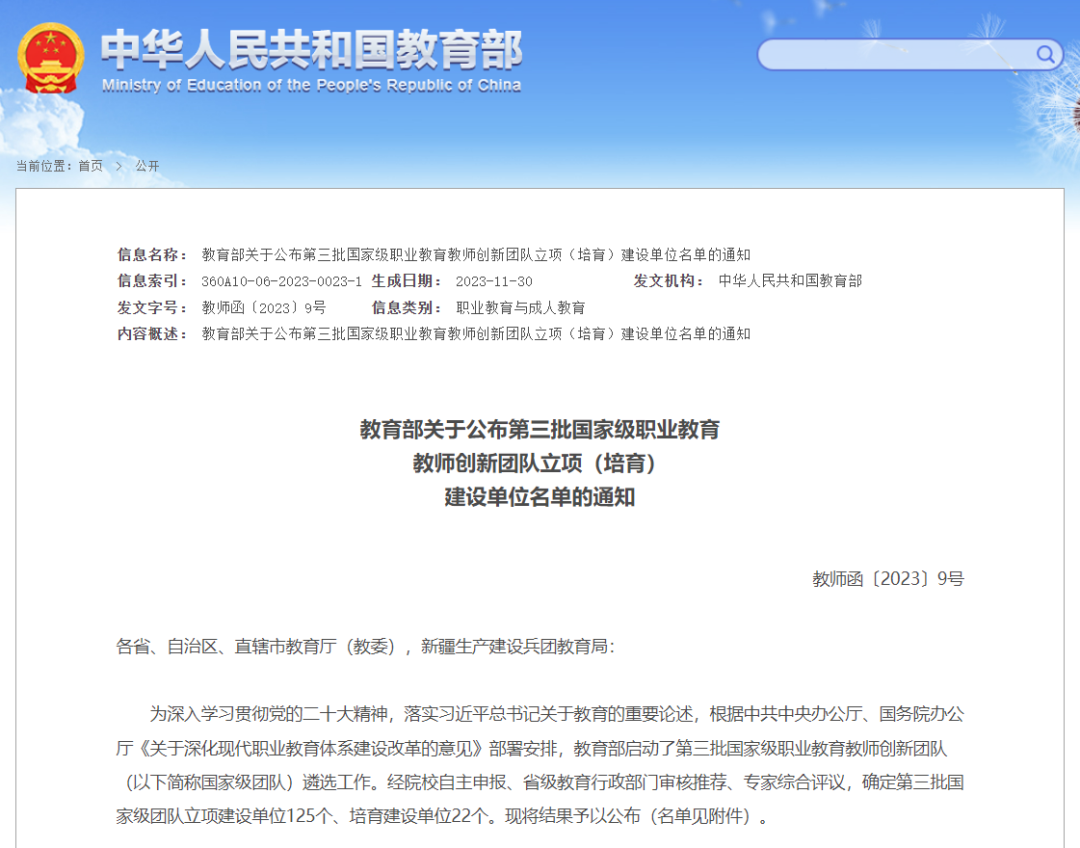
Task: Click the 信息类别 label
Action: (406, 307)
